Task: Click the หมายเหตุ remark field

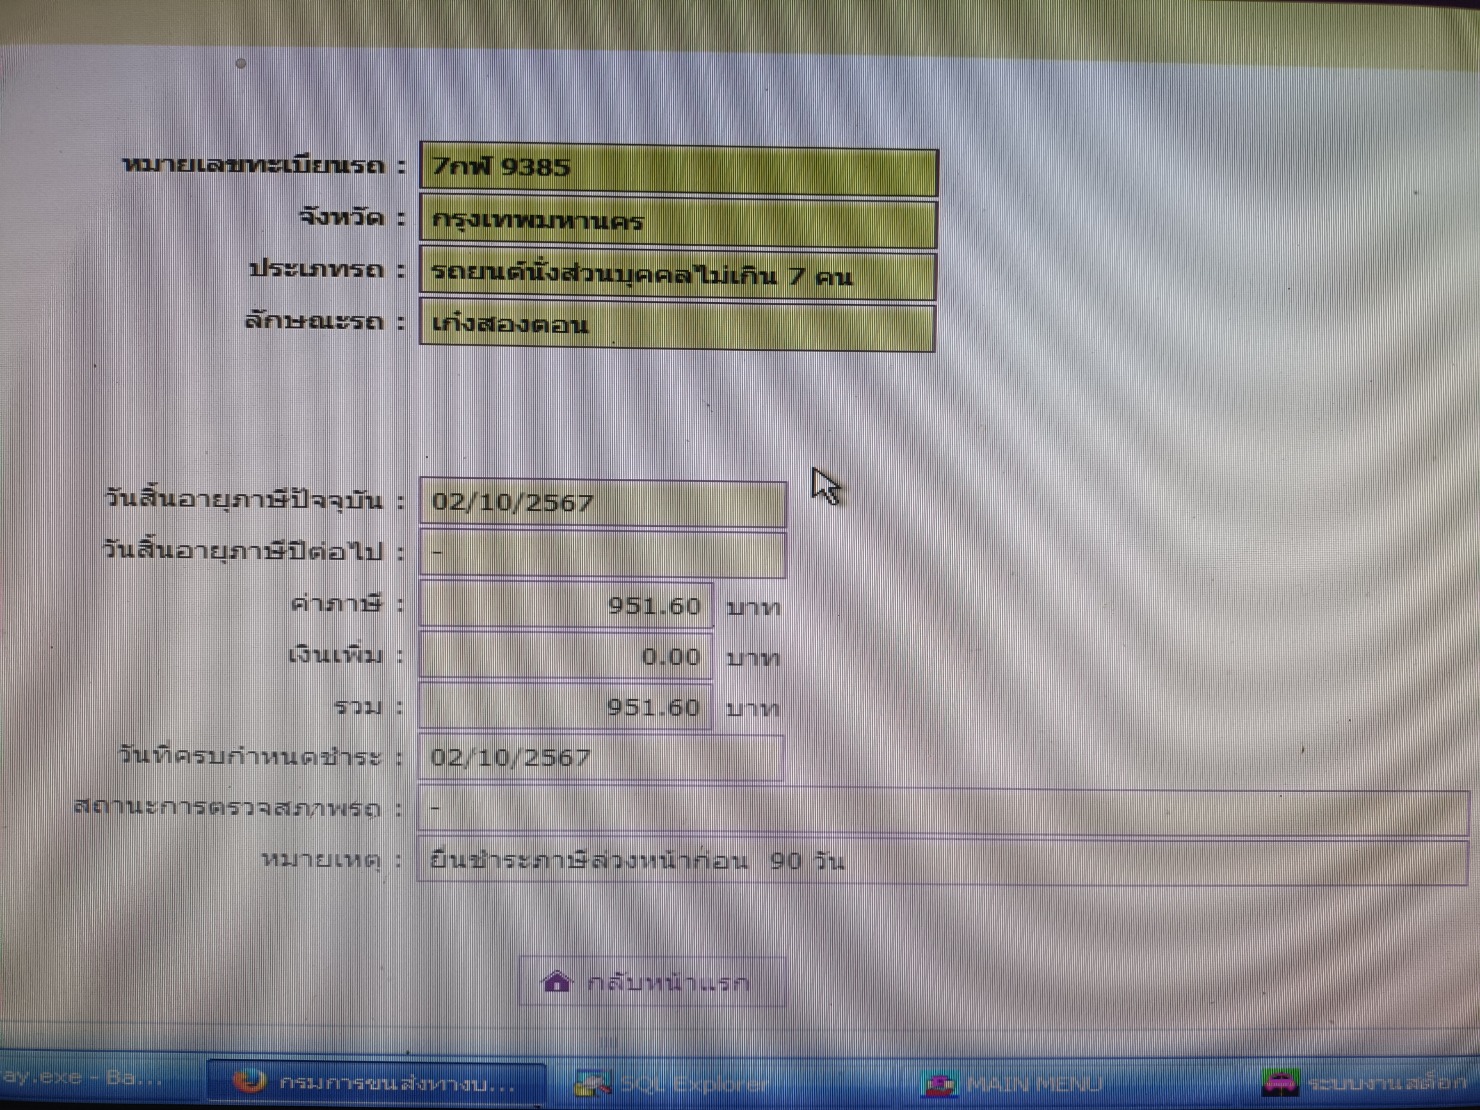Action: point(943,862)
